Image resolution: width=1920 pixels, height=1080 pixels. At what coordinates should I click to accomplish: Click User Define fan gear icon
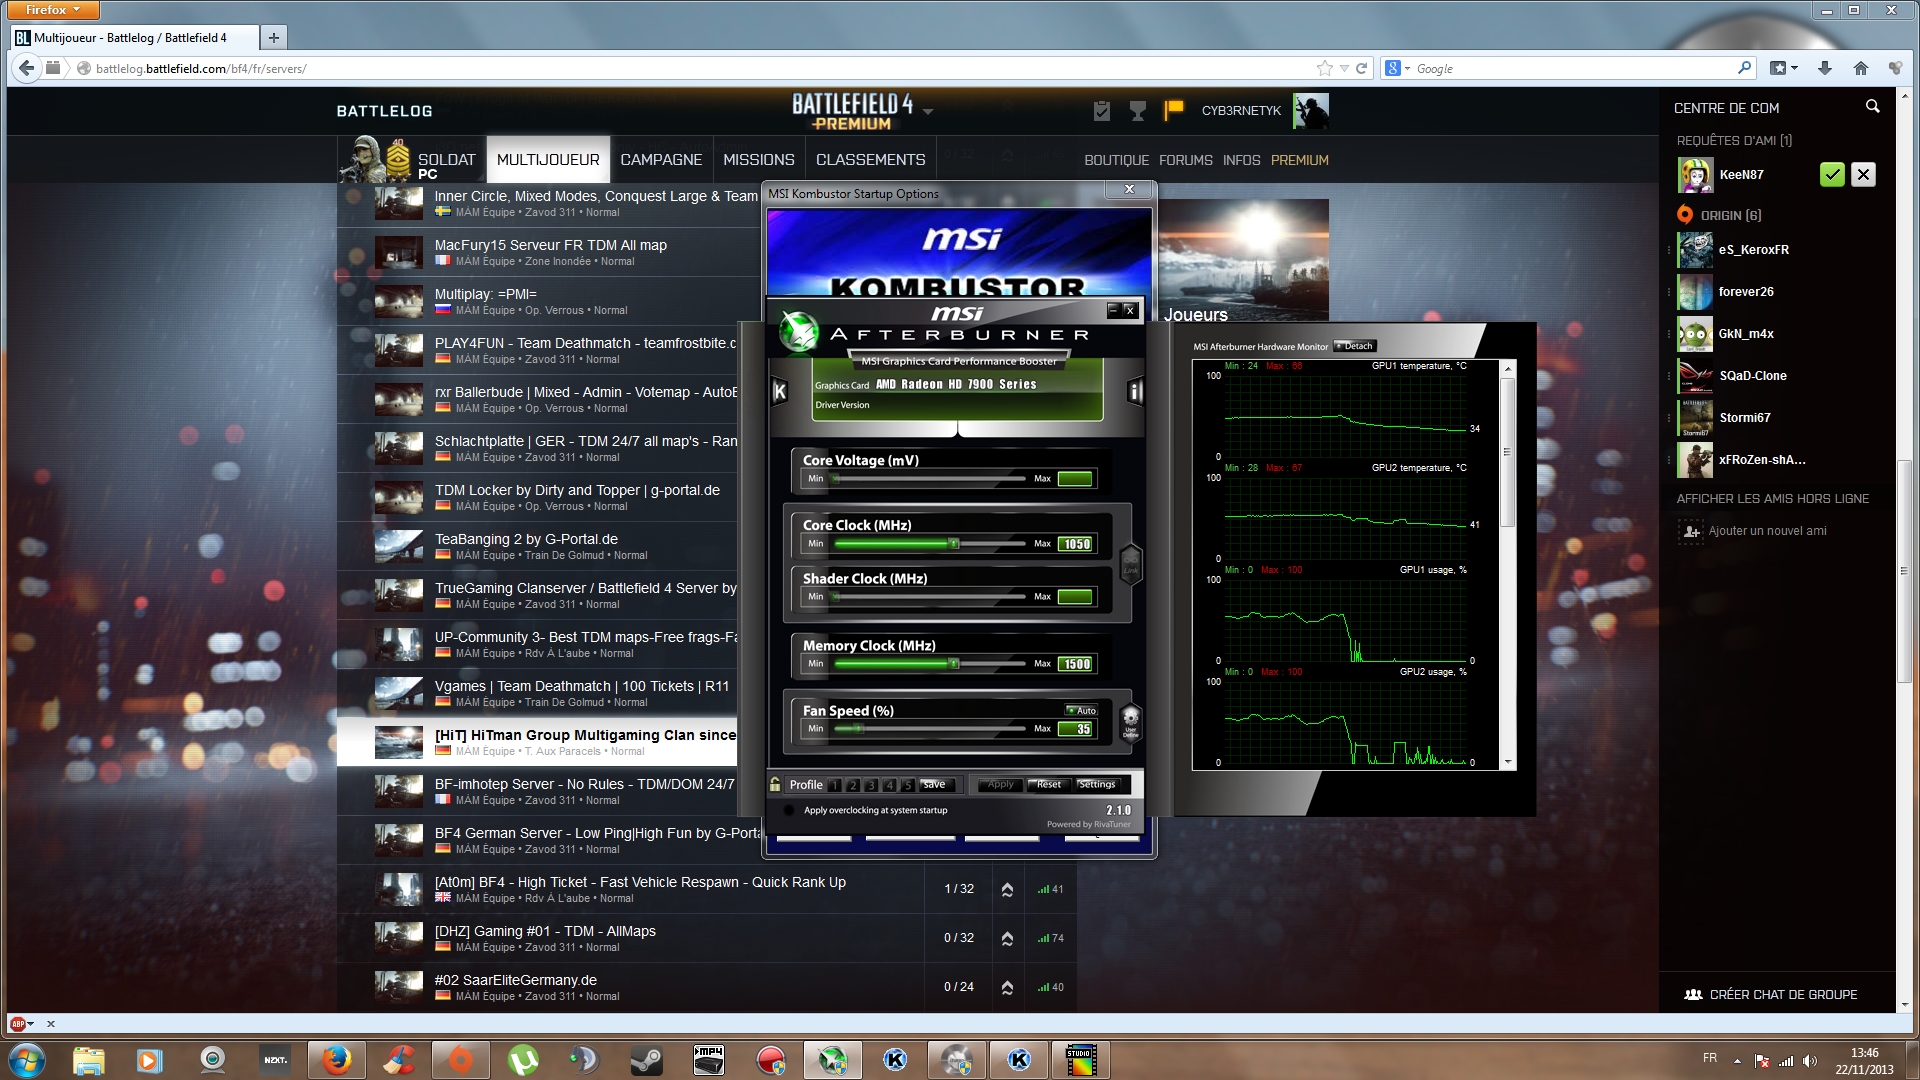click(x=1130, y=719)
